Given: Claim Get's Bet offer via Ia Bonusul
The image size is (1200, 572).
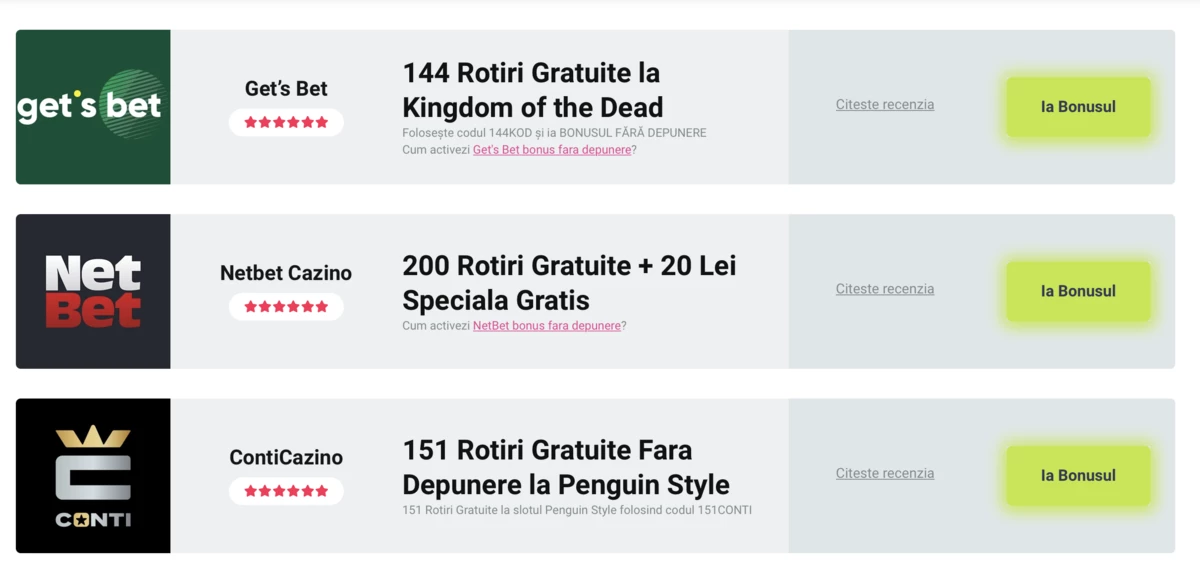Looking at the screenshot, I should pyautogui.click(x=1078, y=107).
